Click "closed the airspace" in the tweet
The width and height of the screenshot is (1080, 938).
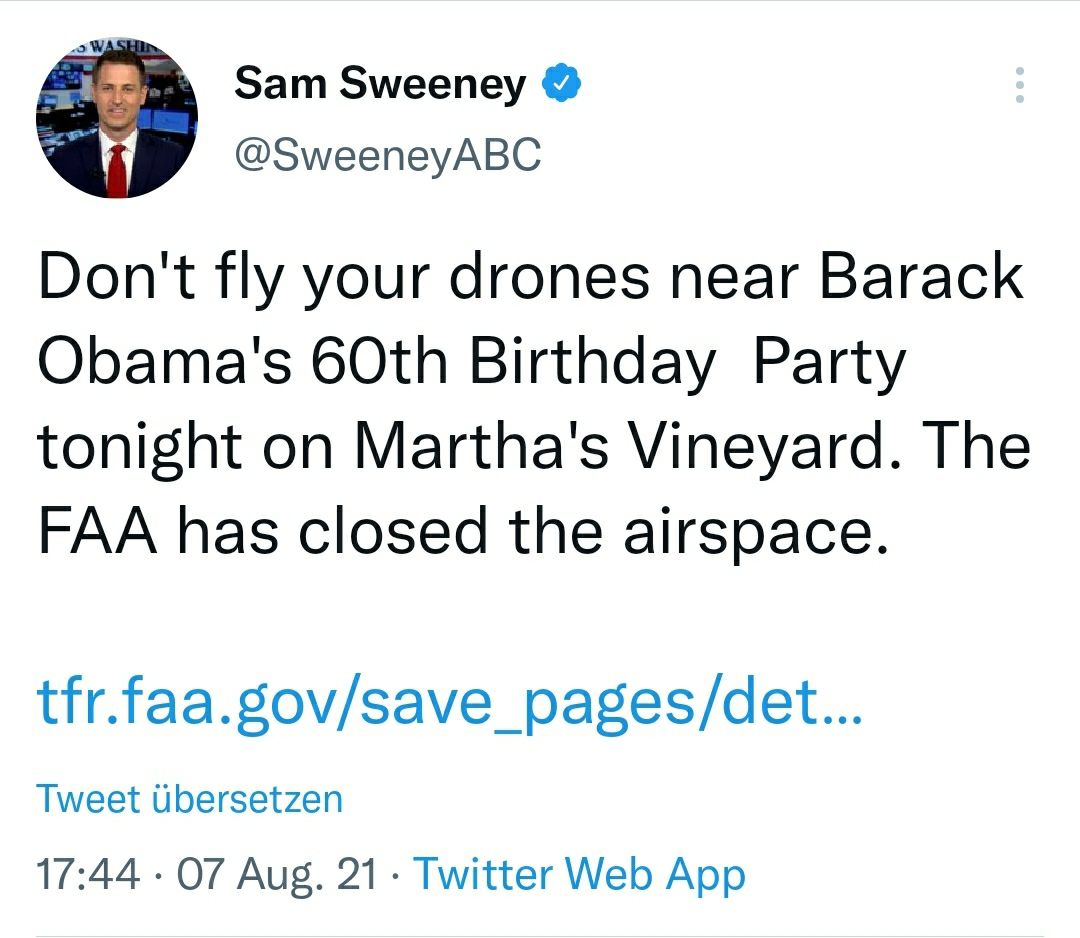591,532
